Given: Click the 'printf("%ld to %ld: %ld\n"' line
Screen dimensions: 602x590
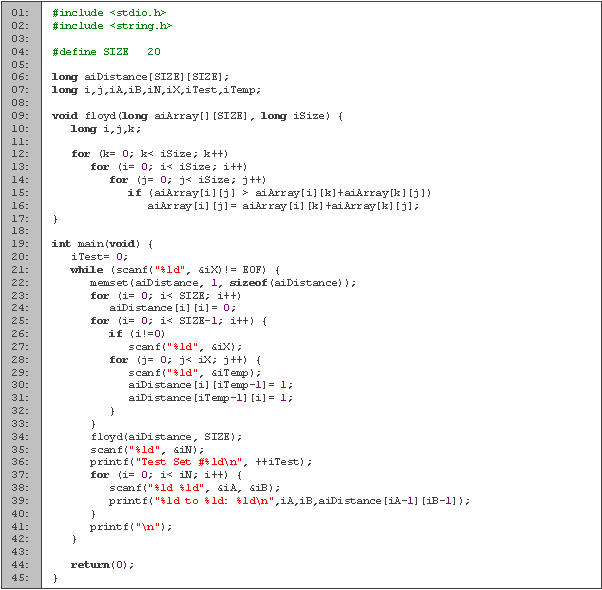Looking at the screenshot, I should coord(289,501).
